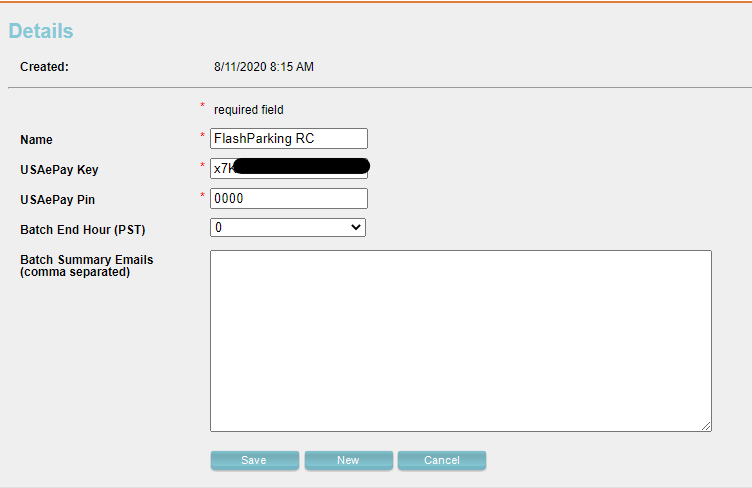The height and width of the screenshot is (488, 752).
Task: Click the Created label
Action: coord(44,67)
